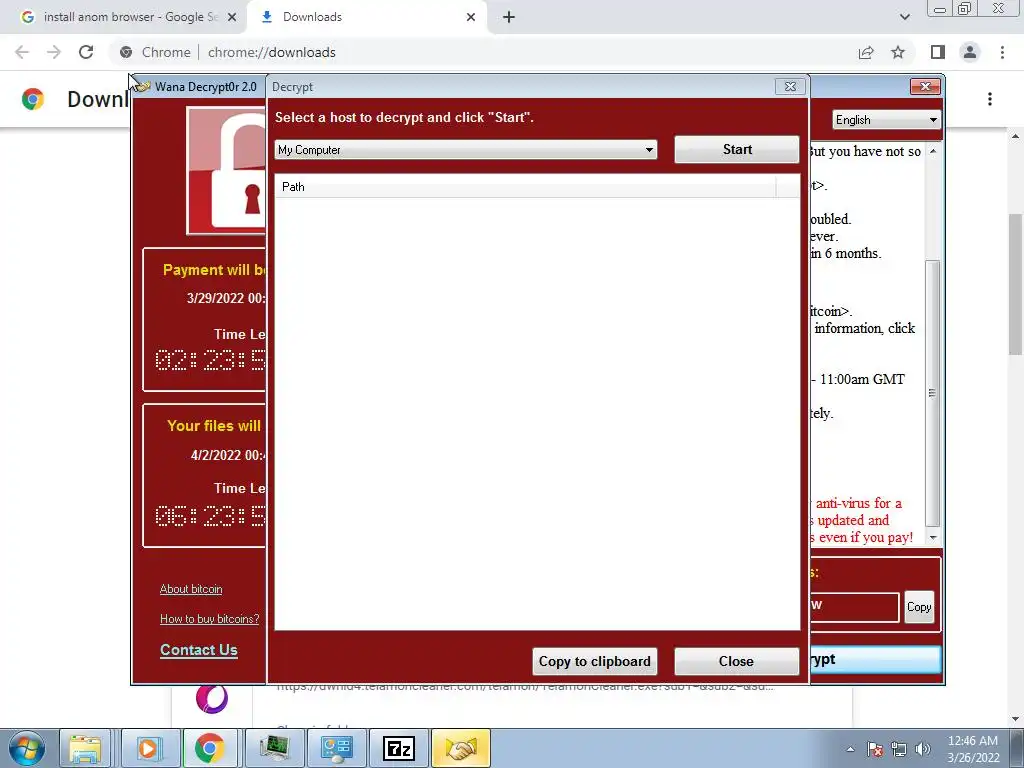1024x768 pixels.
Task: Open the Chrome profile avatar
Action: tap(970, 52)
